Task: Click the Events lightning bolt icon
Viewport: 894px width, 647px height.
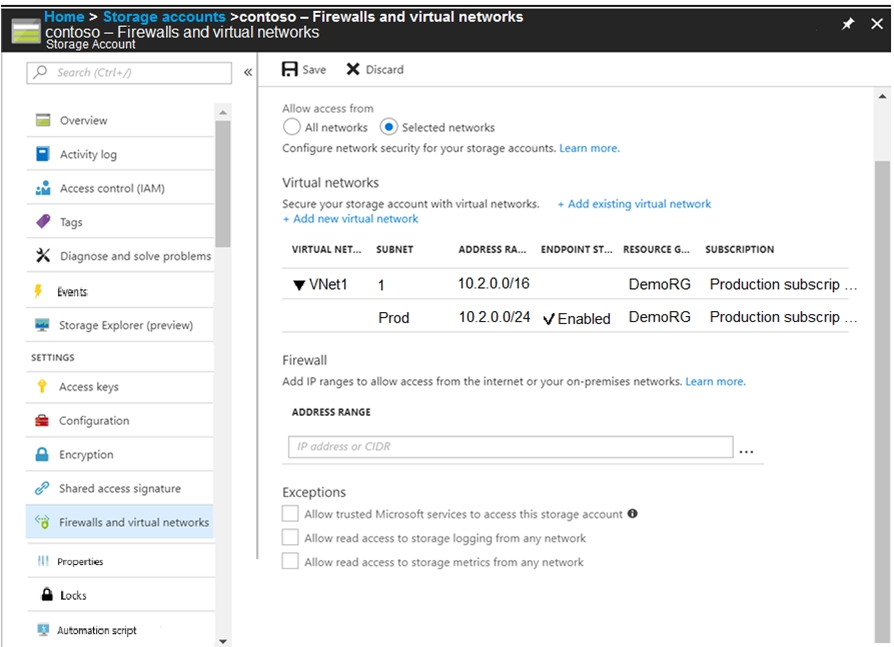Action: tap(38, 291)
